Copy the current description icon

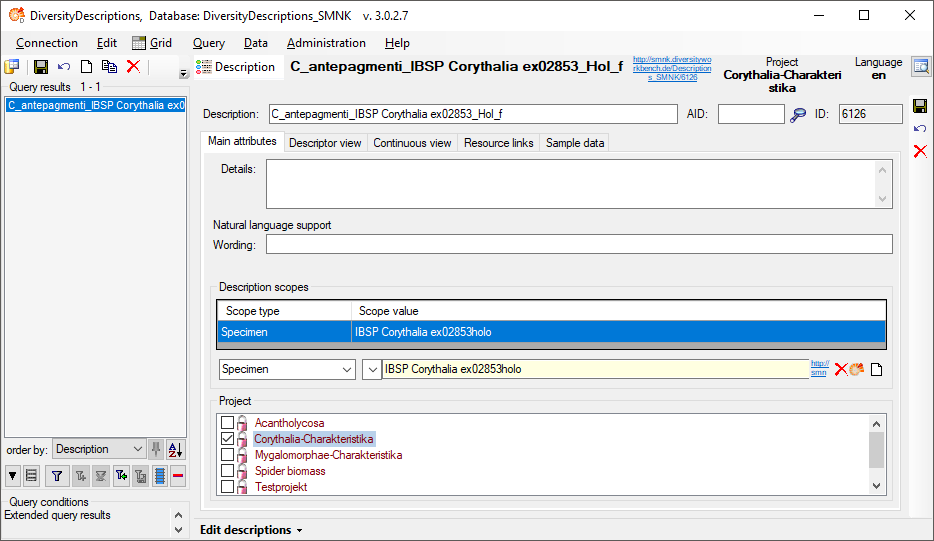(109, 67)
